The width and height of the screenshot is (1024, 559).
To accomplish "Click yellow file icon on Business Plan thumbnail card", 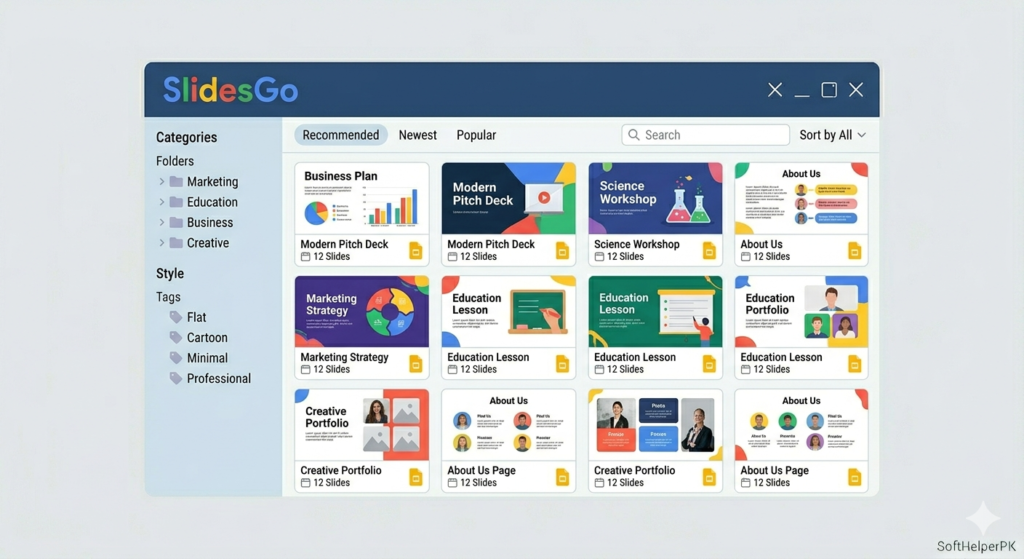I will [x=415, y=250].
